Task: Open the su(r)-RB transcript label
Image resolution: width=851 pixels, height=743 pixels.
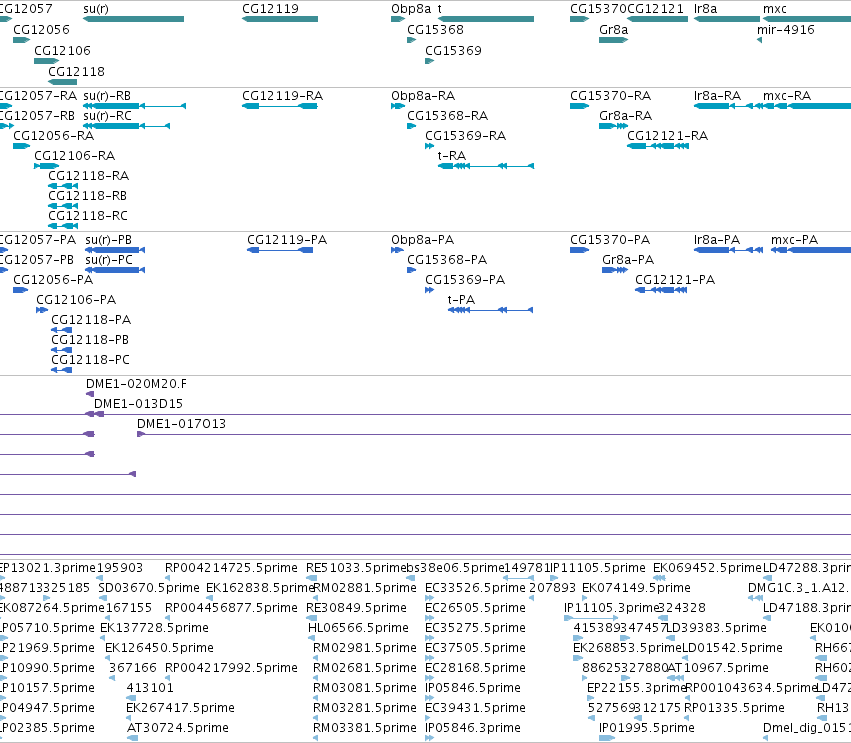Action: (107, 96)
